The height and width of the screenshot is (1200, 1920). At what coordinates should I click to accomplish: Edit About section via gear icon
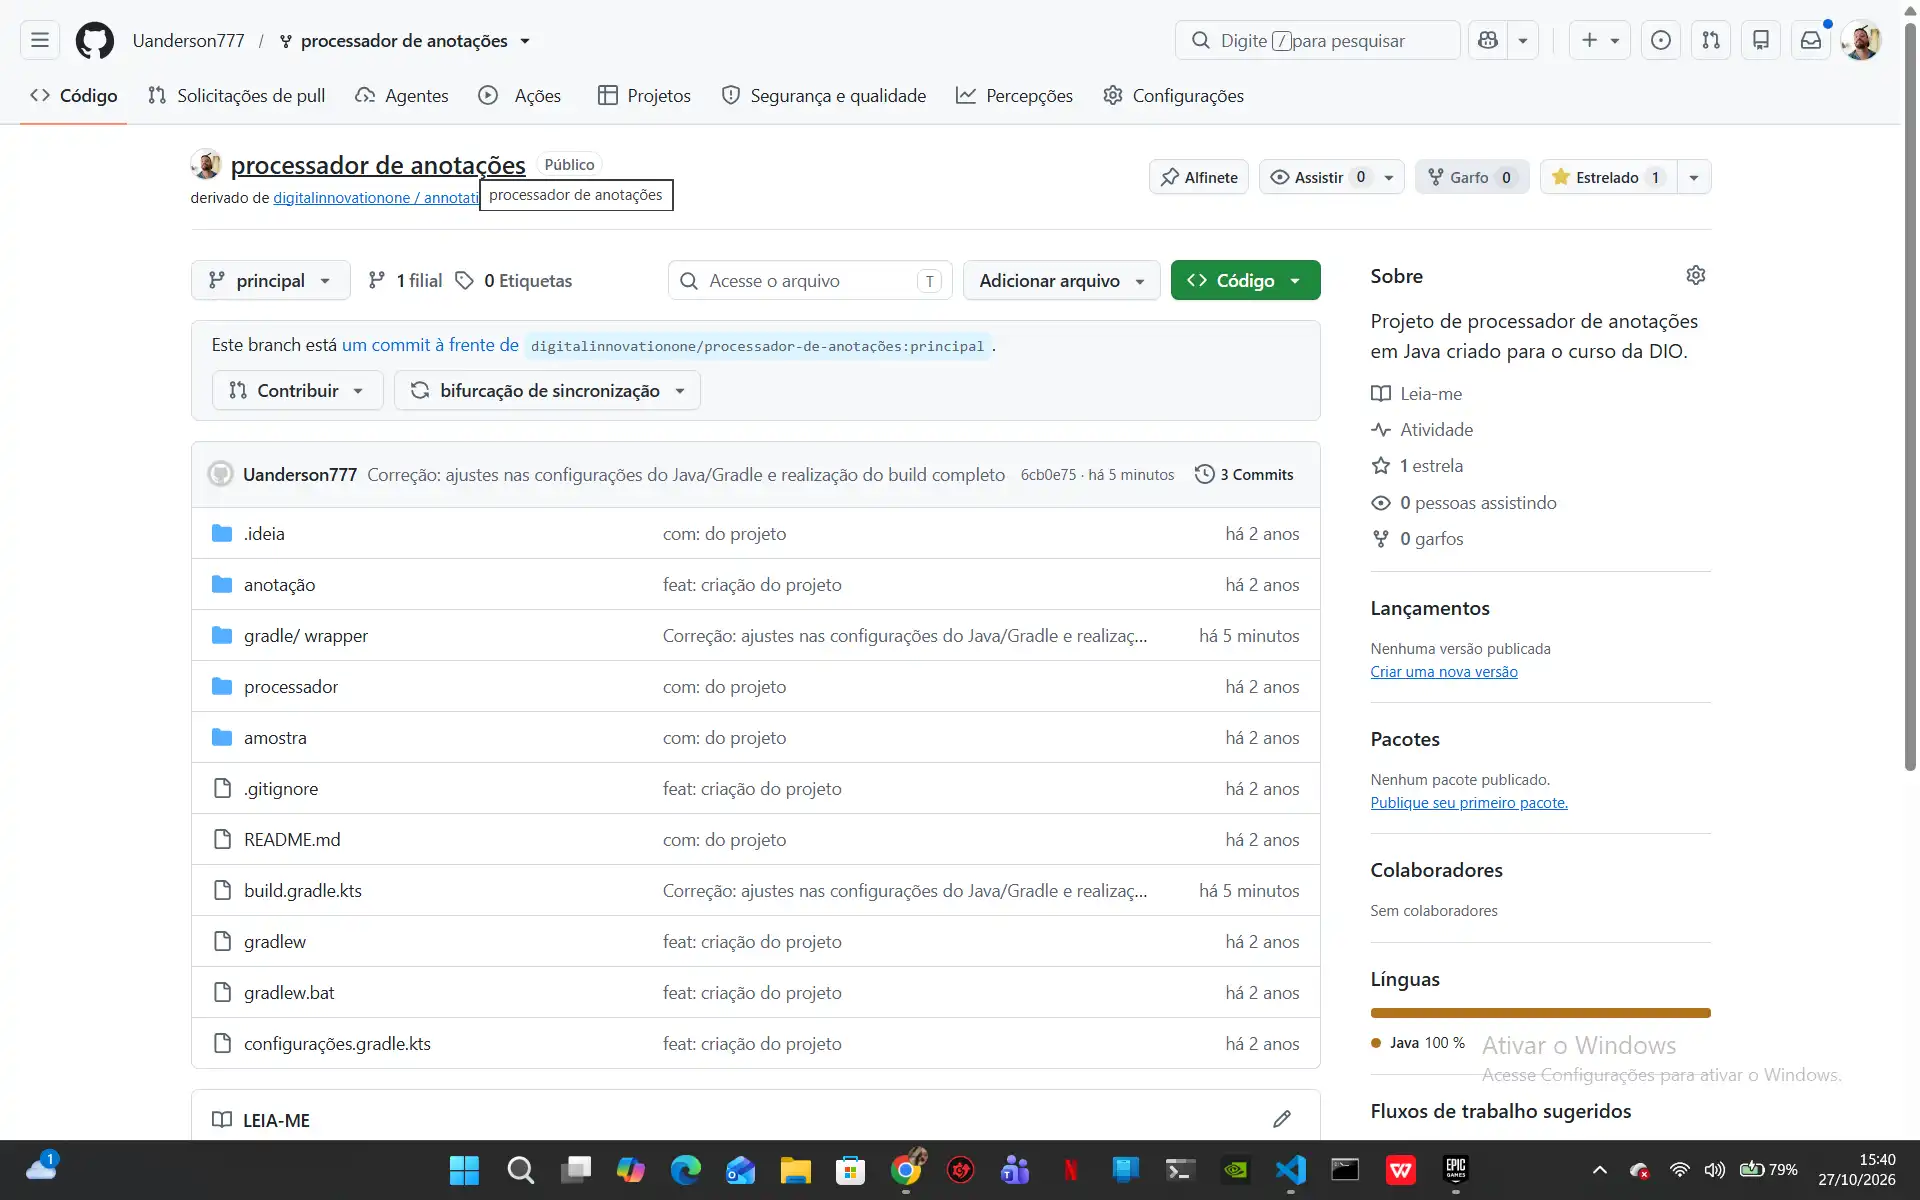pyautogui.click(x=1696, y=275)
